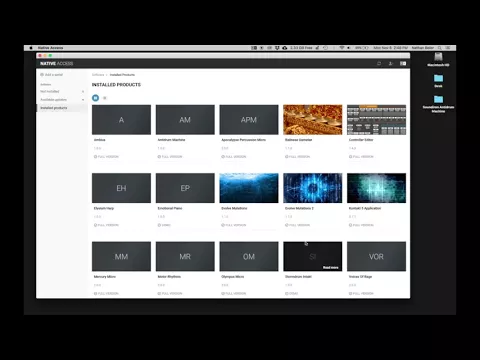Click Full Version label under Controller Editor
This screenshot has height=360, width=480.
coord(363,157)
